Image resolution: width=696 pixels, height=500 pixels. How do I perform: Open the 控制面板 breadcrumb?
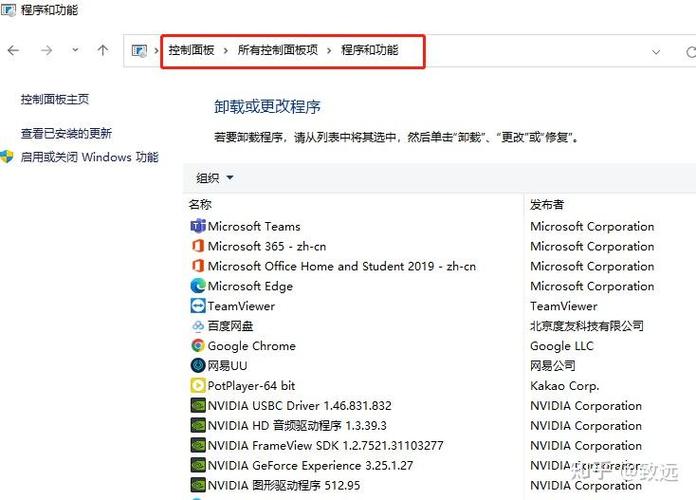[191, 50]
